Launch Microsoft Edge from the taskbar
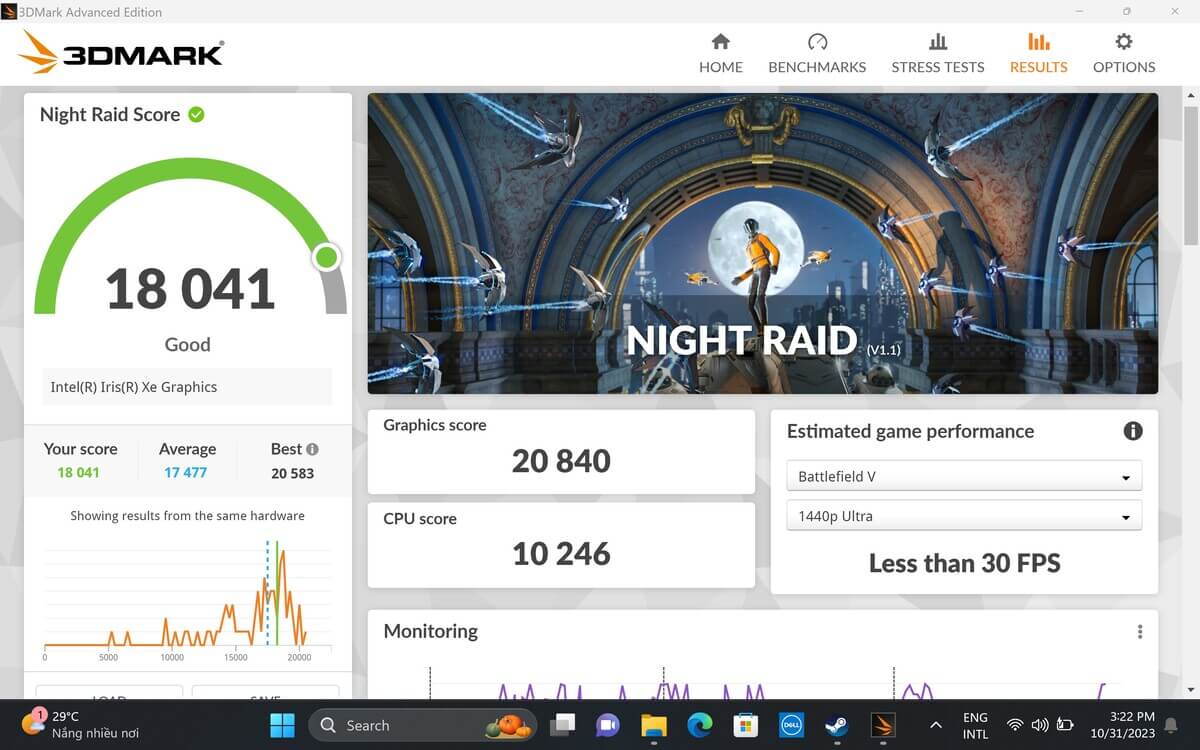The image size is (1200, 750). 699,725
